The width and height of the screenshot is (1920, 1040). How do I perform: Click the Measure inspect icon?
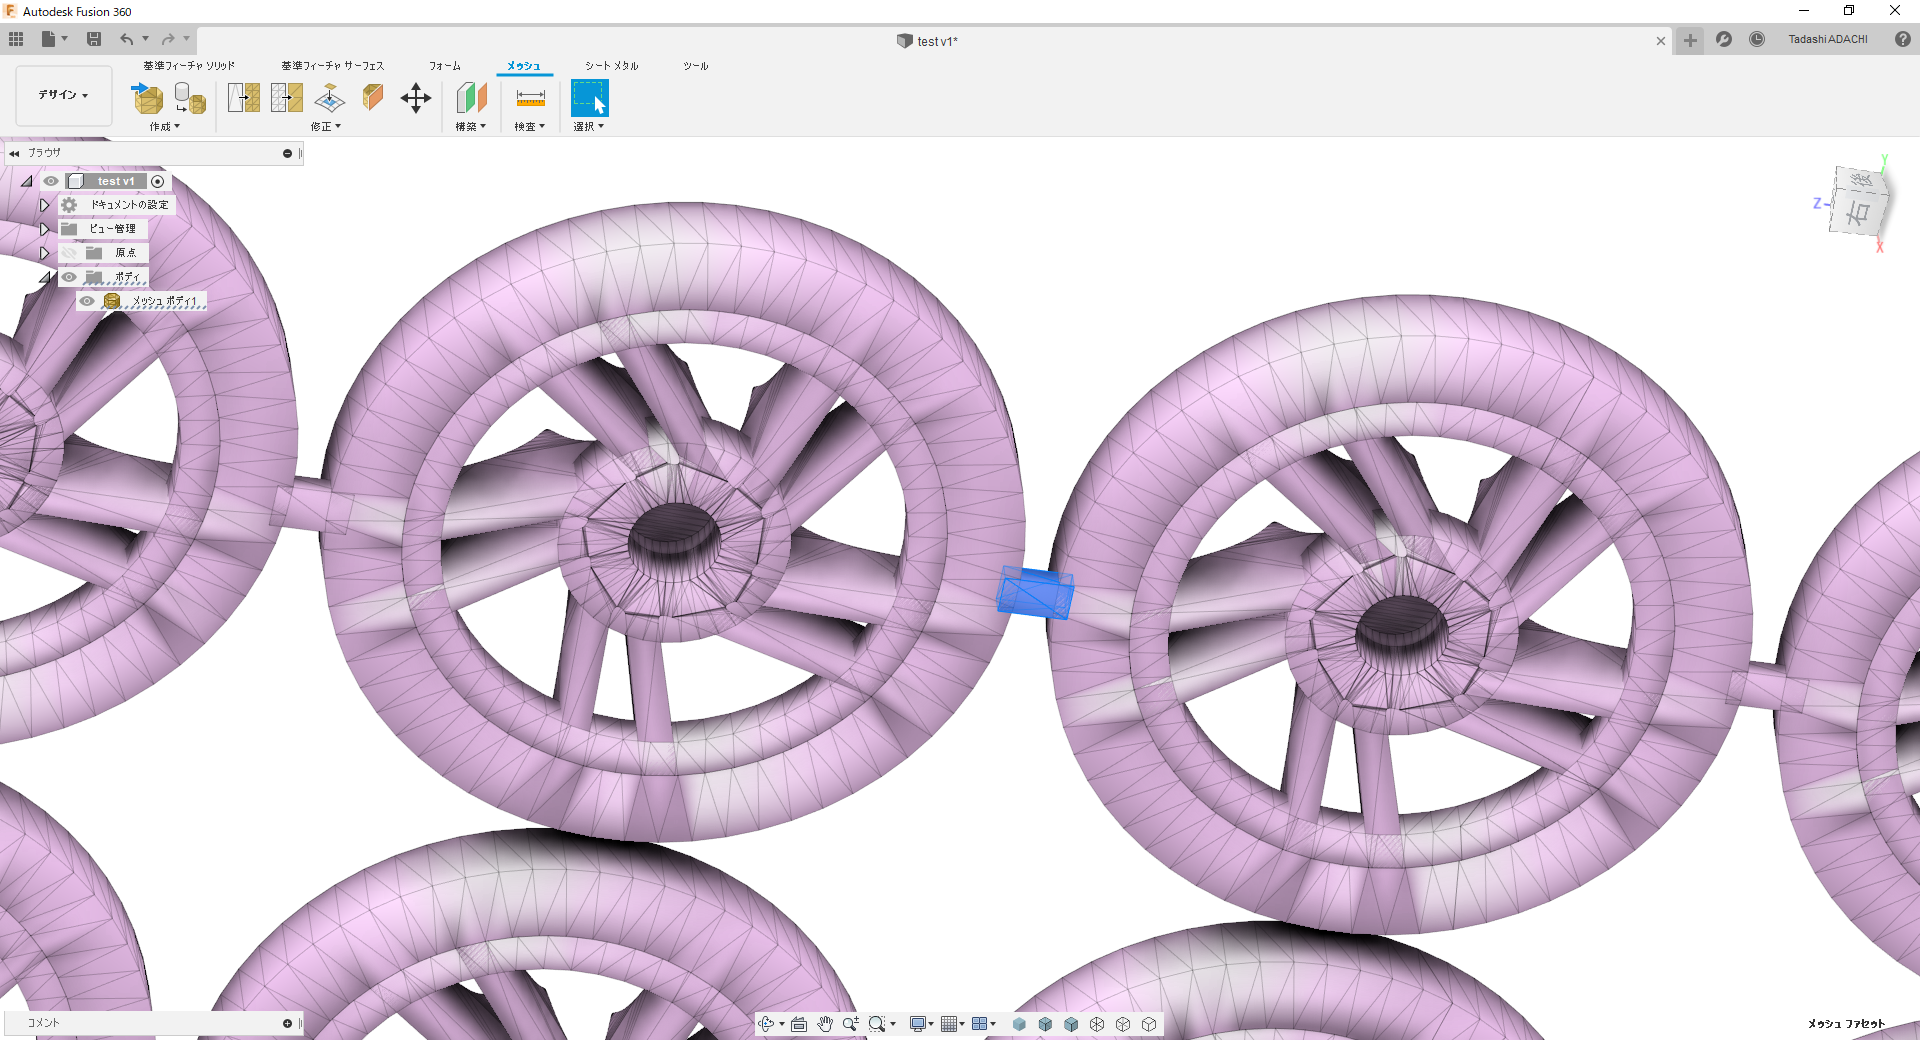click(530, 98)
